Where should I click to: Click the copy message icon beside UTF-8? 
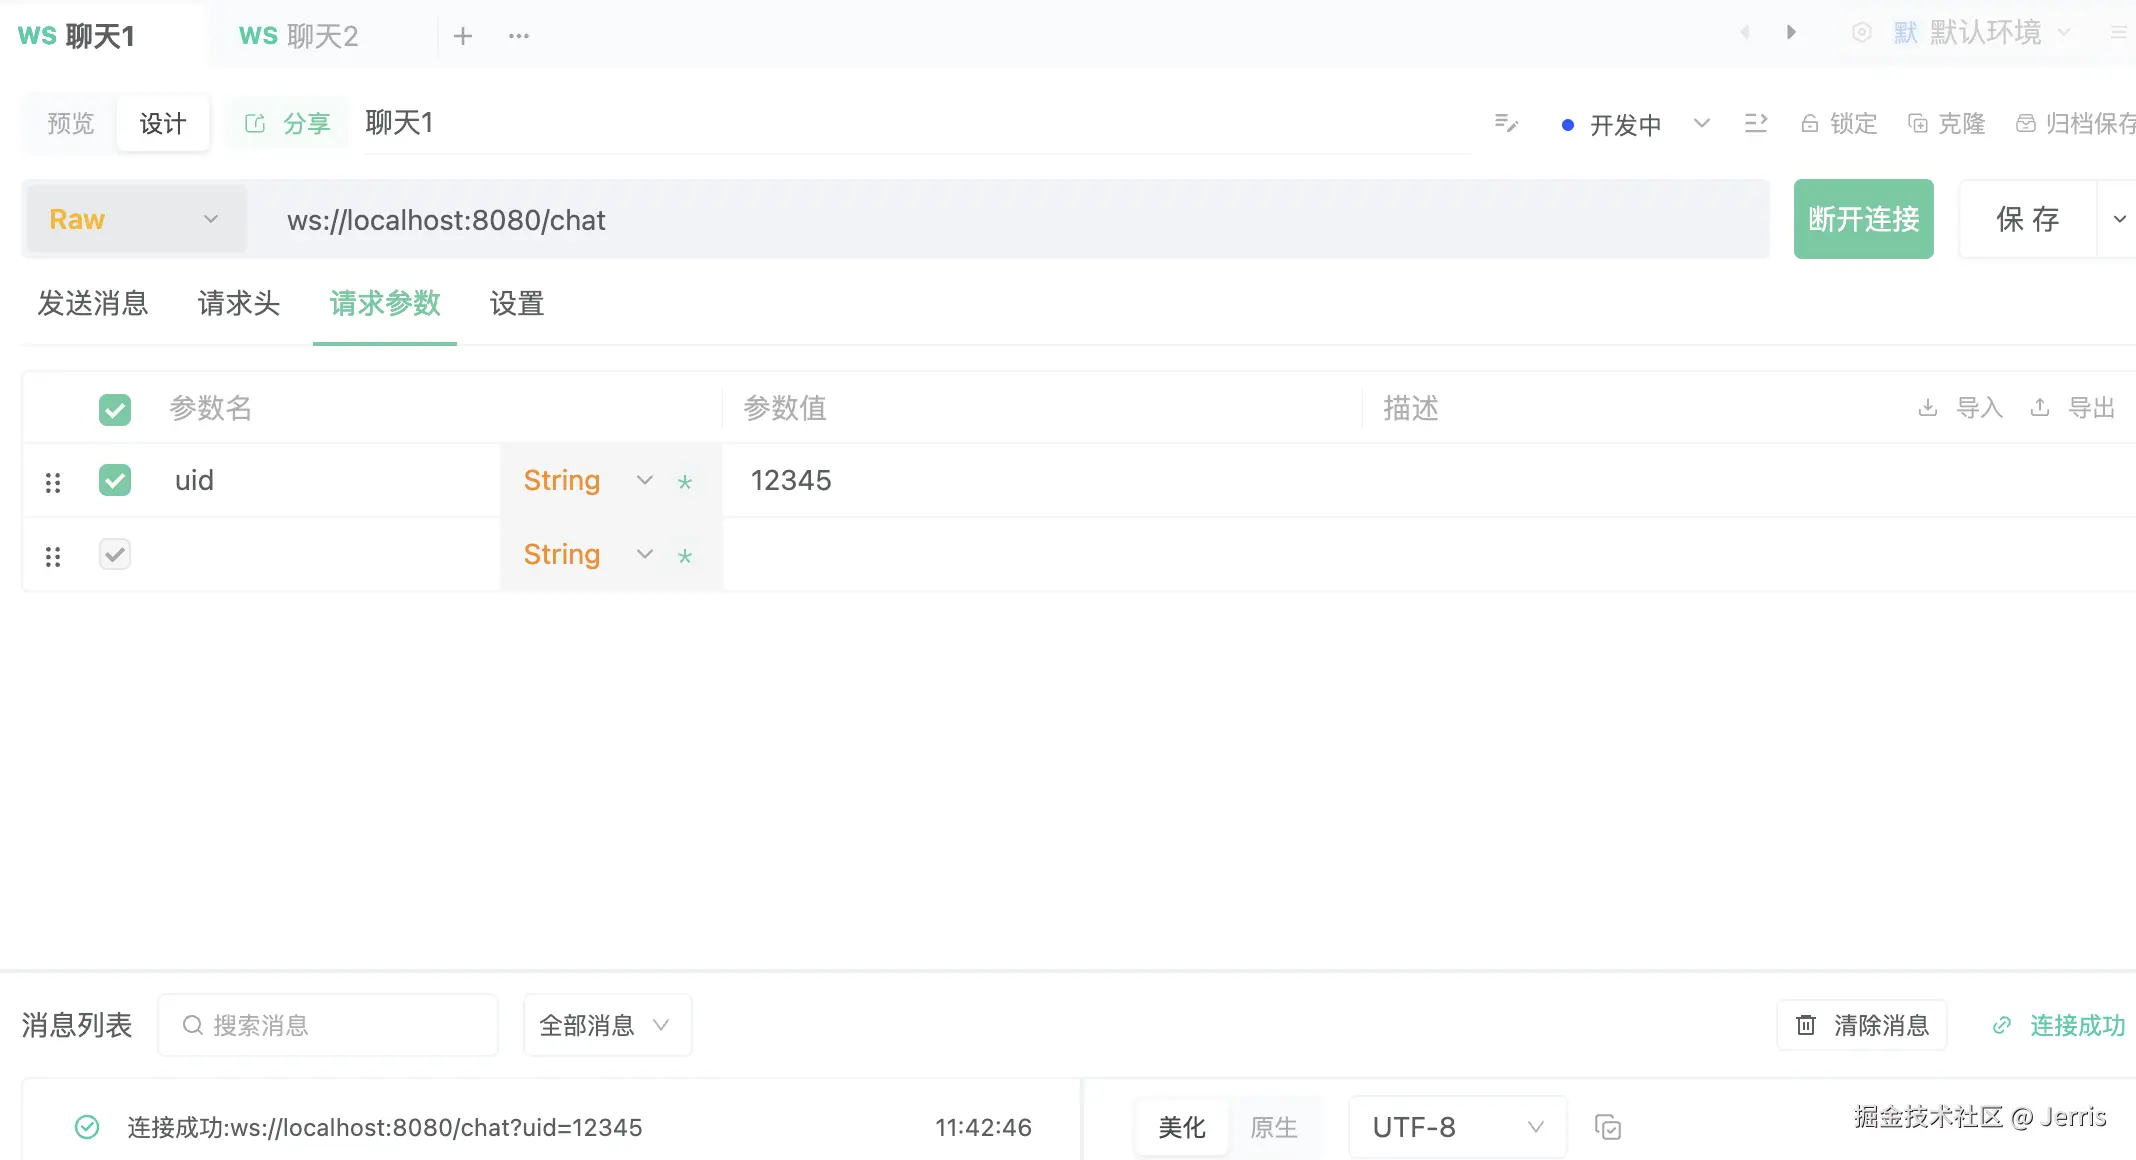click(x=1607, y=1127)
